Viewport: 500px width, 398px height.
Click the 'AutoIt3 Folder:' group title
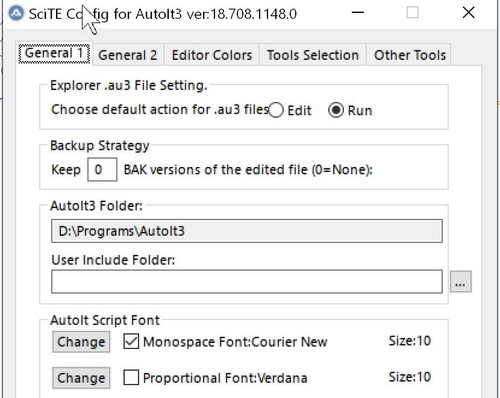point(96,206)
